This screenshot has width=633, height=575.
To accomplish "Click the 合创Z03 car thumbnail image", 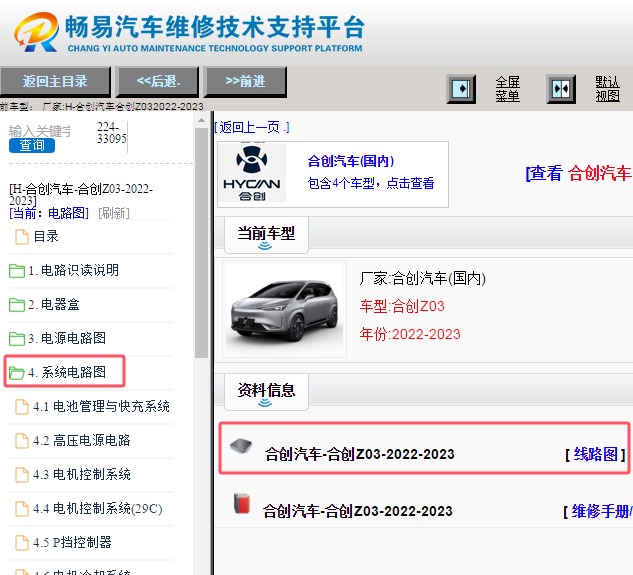I will (x=285, y=309).
